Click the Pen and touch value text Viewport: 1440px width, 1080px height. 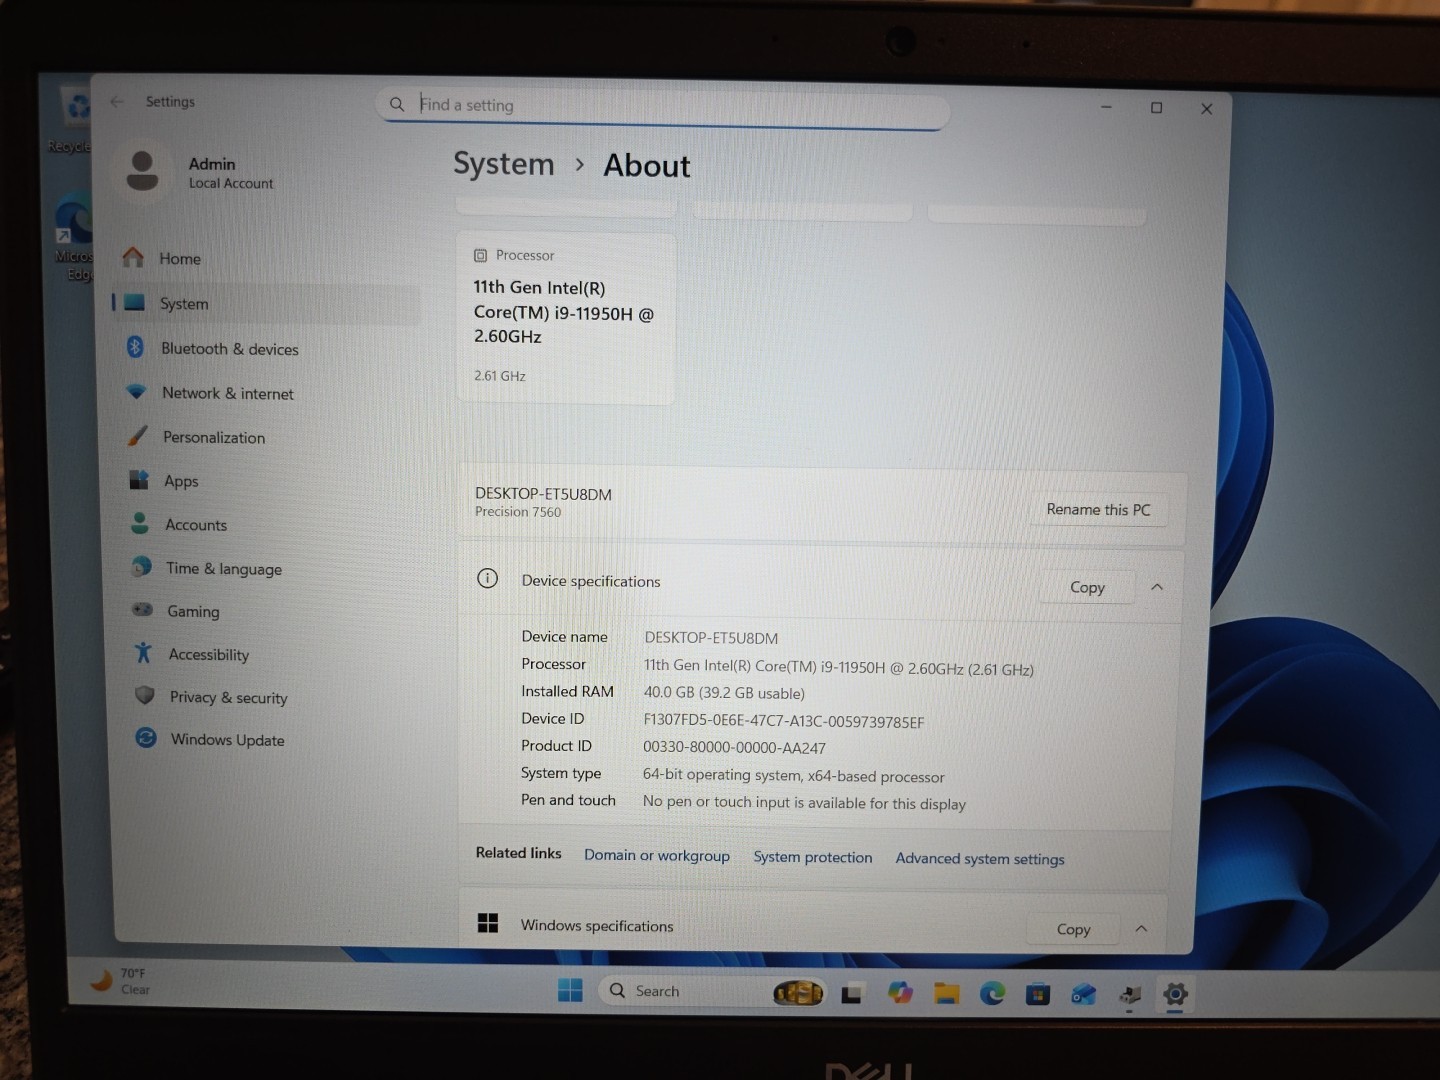pyautogui.click(x=805, y=803)
